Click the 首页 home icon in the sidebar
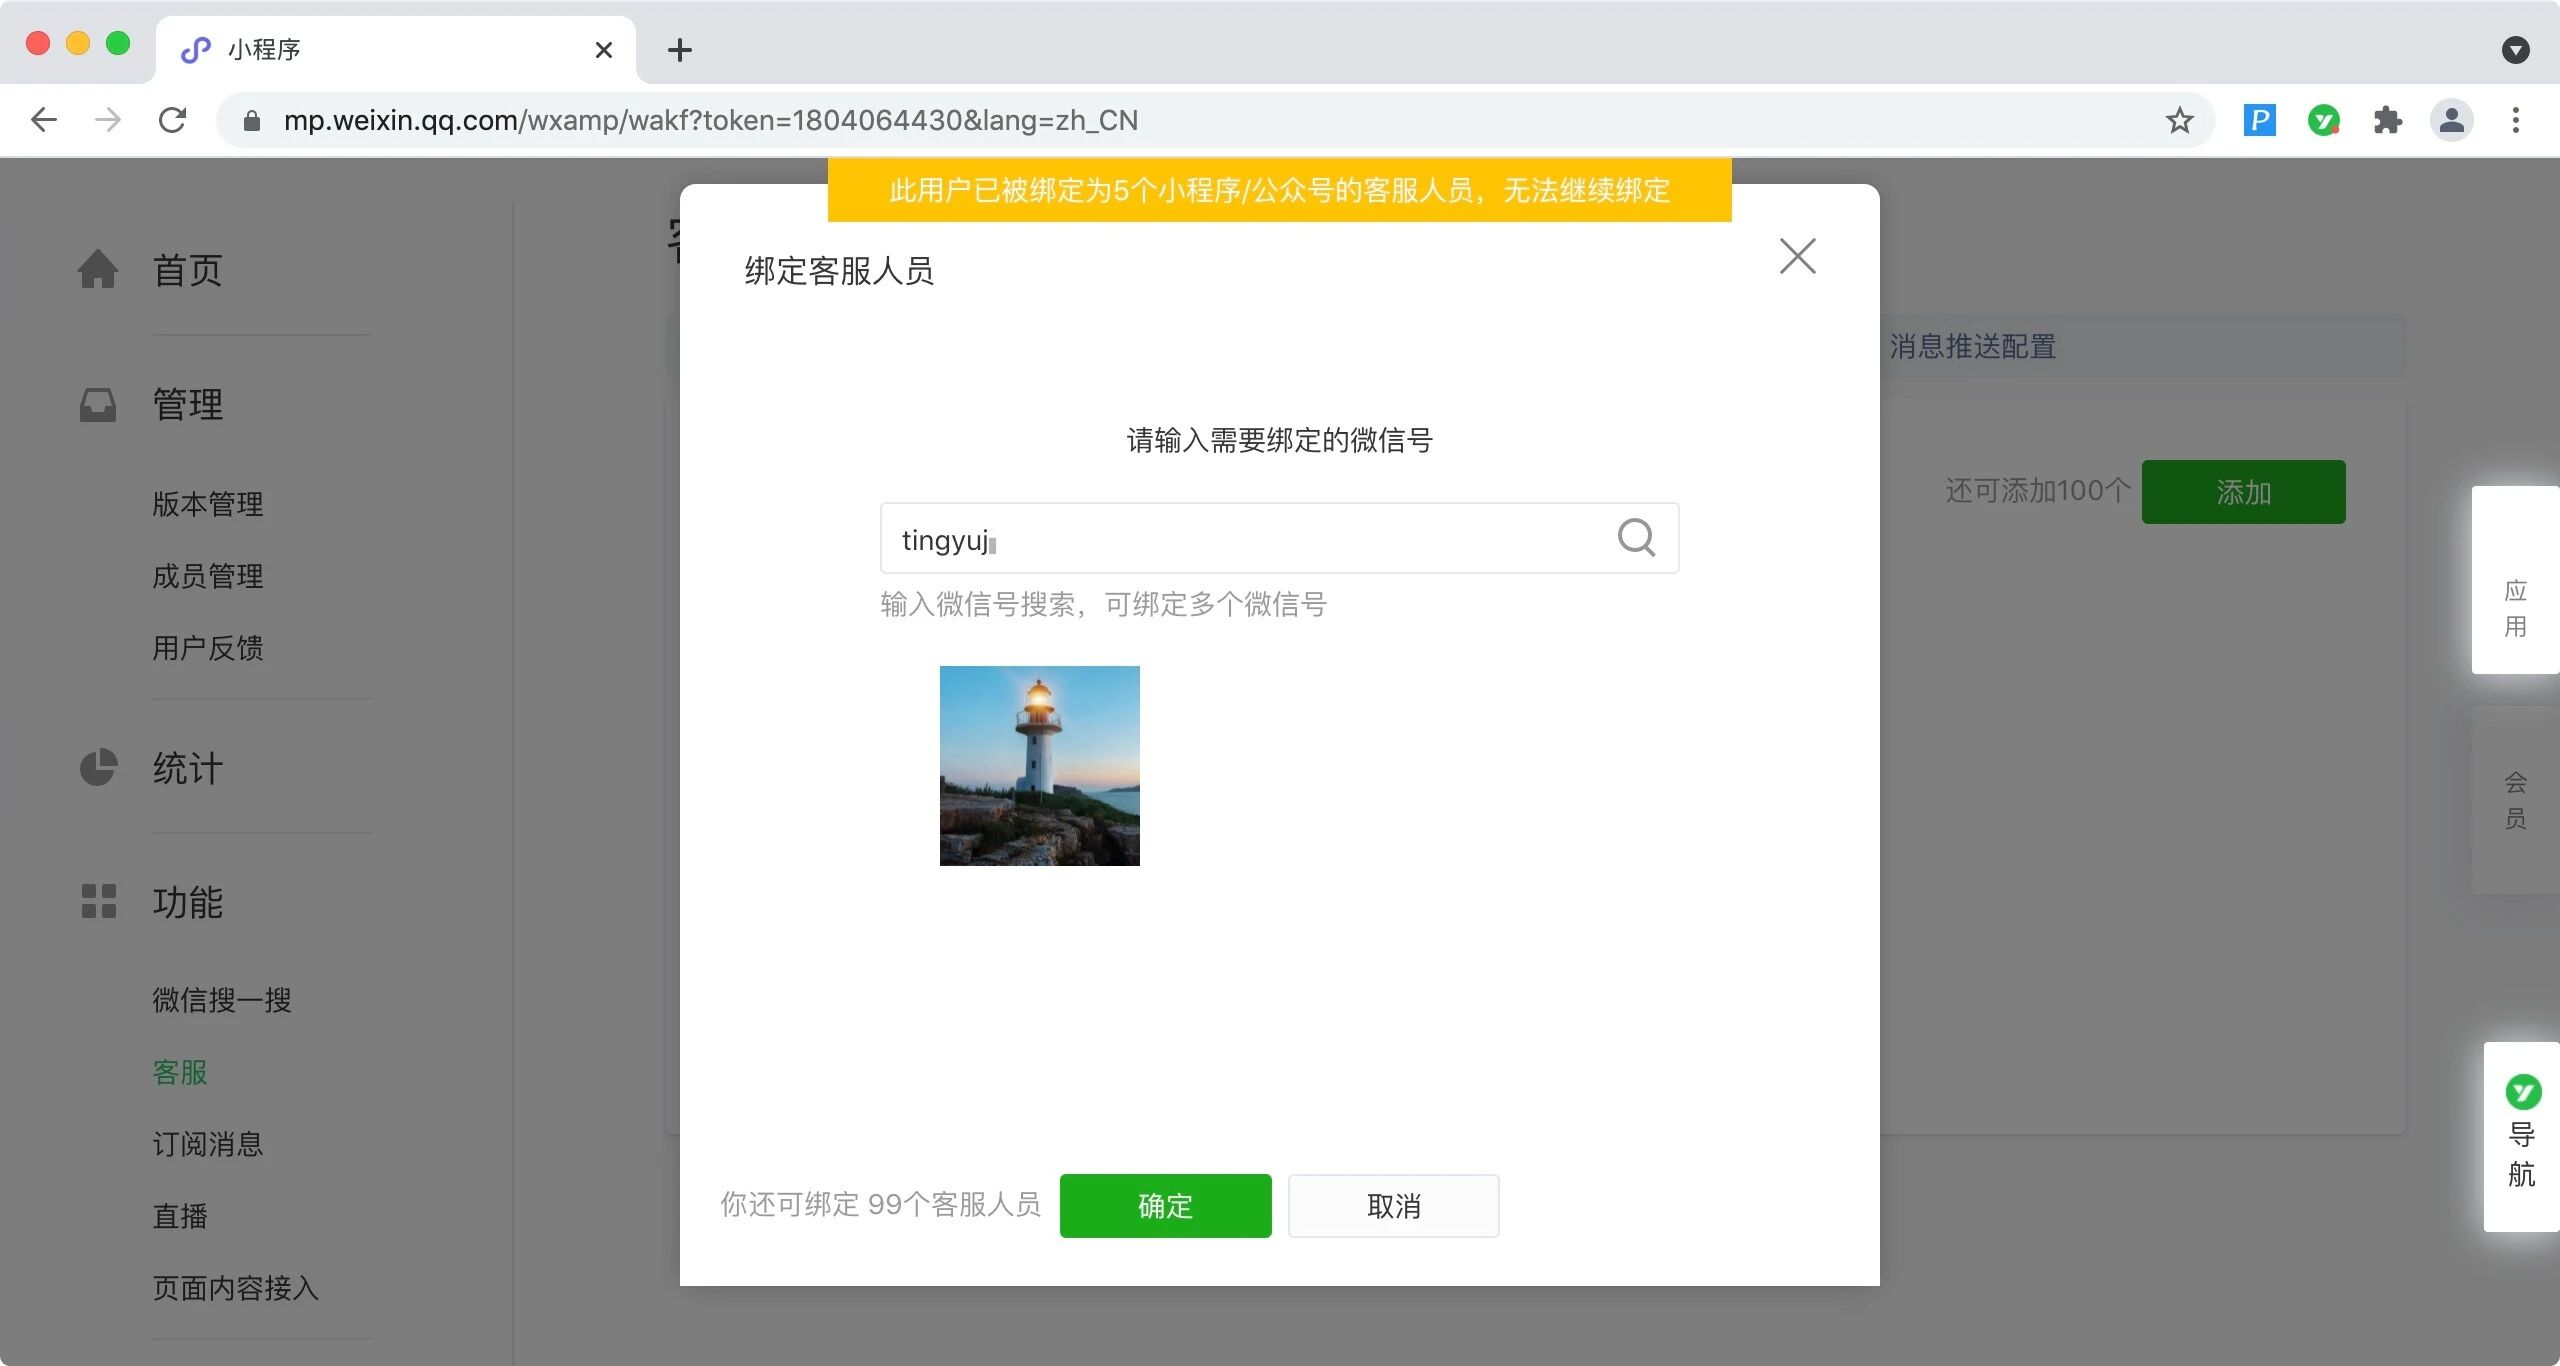 (98, 269)
